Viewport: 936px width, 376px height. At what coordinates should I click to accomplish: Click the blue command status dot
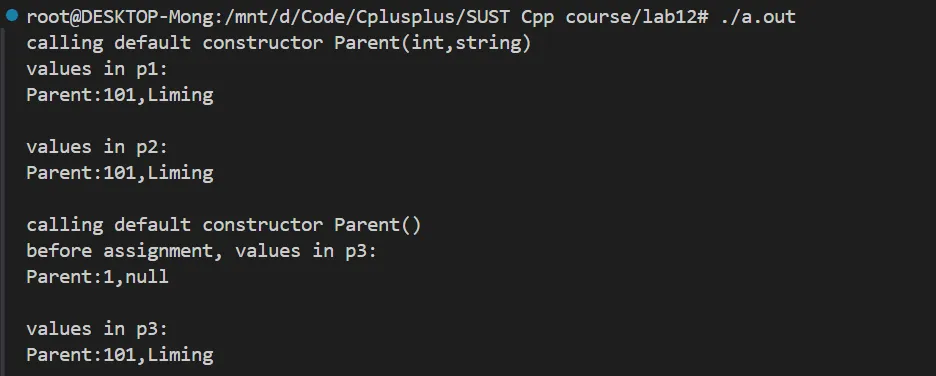12,16
